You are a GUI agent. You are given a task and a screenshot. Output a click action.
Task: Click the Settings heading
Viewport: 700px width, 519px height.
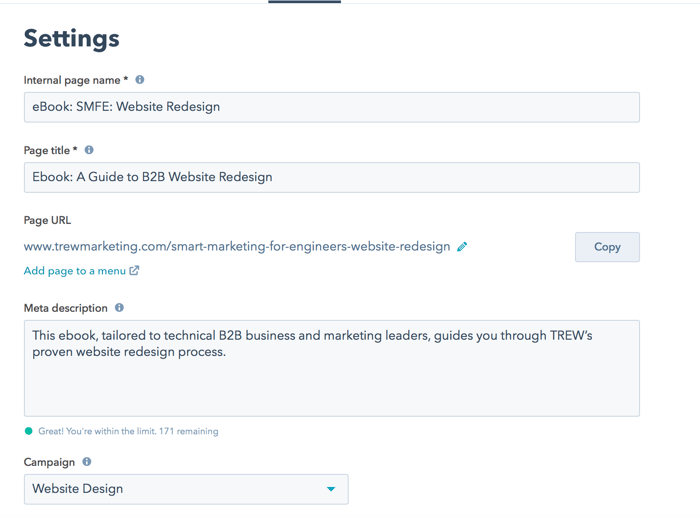point(71,39)
